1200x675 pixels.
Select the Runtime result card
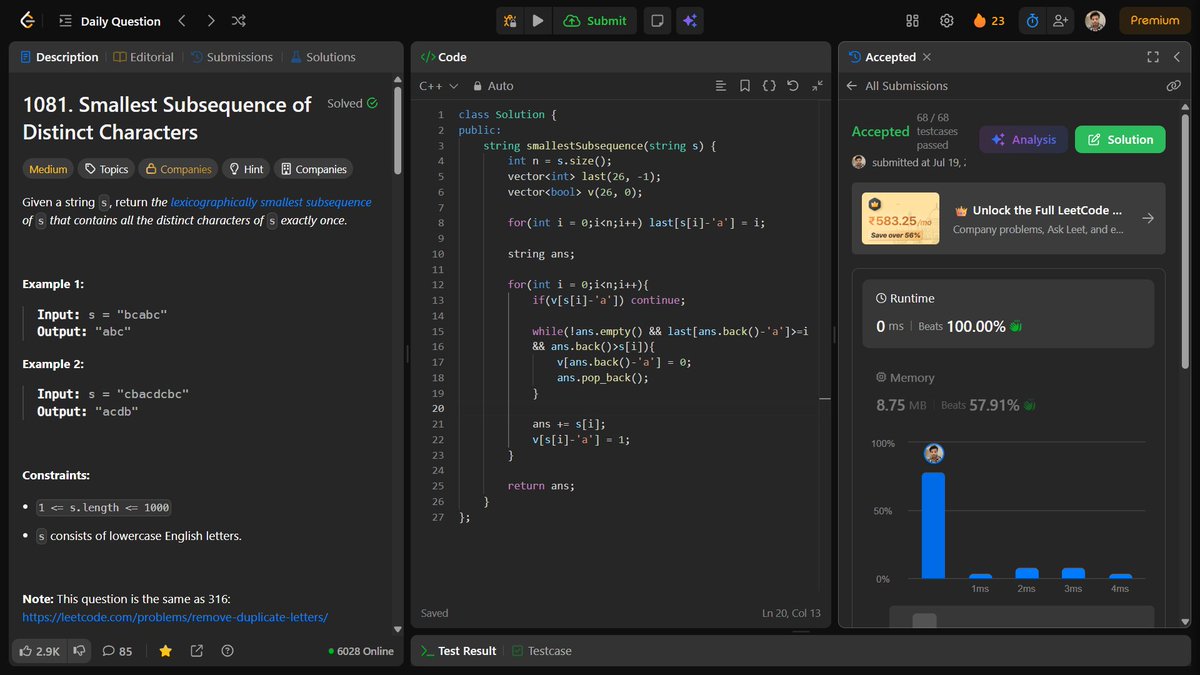point(1008,313)
